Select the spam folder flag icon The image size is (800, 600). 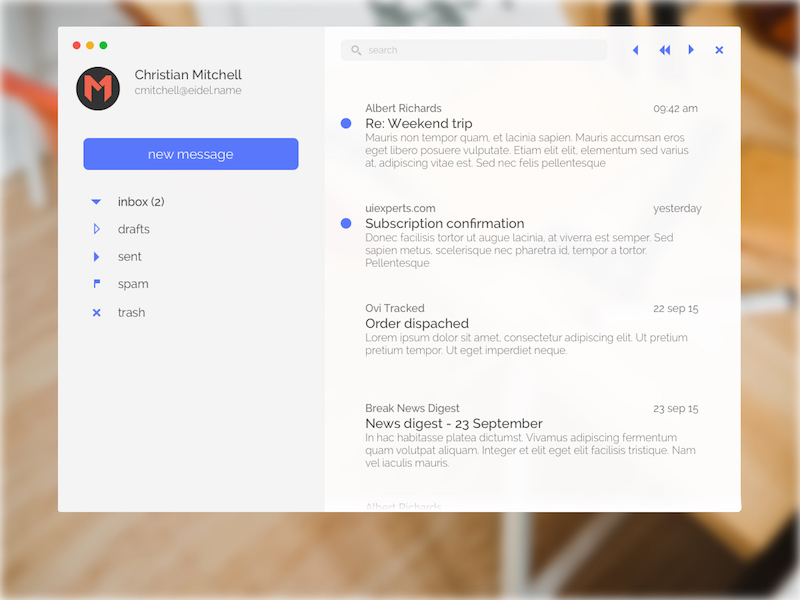pos(97,284)
